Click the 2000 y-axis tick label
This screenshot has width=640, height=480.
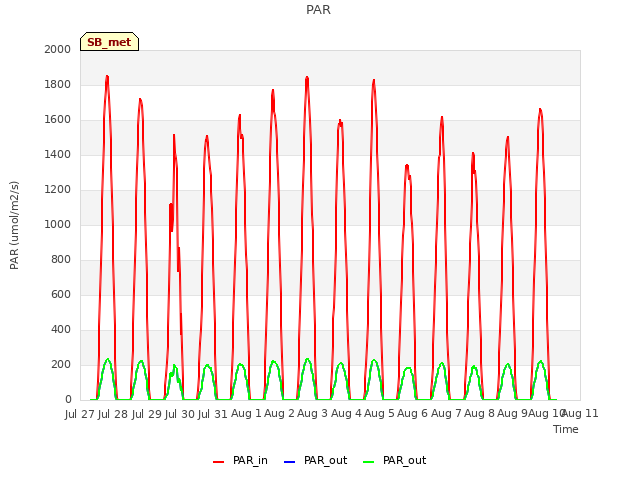[x=58, y=49]
